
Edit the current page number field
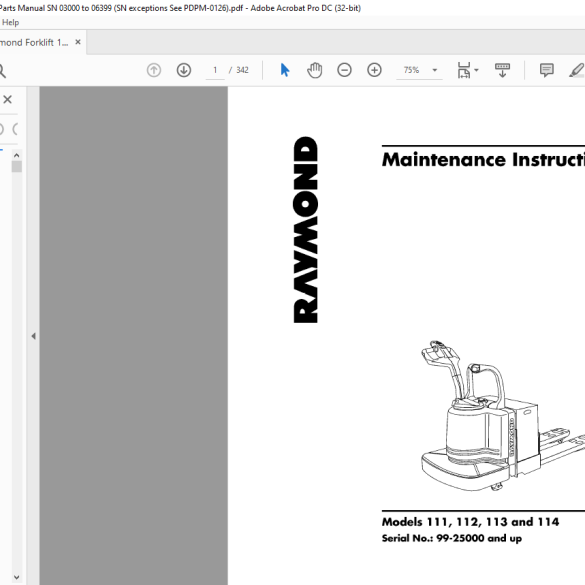click(215, 70)
